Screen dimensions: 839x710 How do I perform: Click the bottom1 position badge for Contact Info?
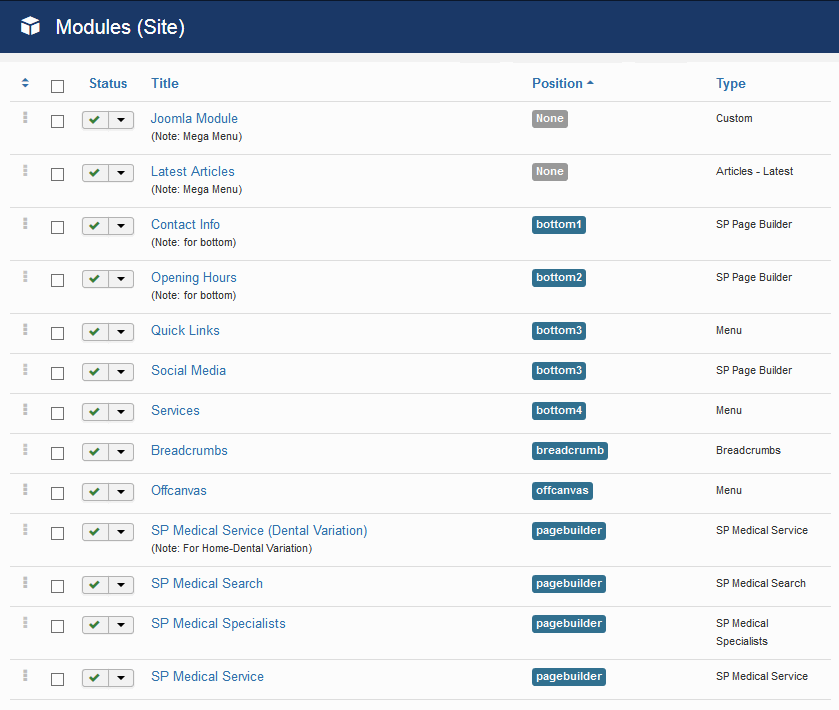pos(559,224)
